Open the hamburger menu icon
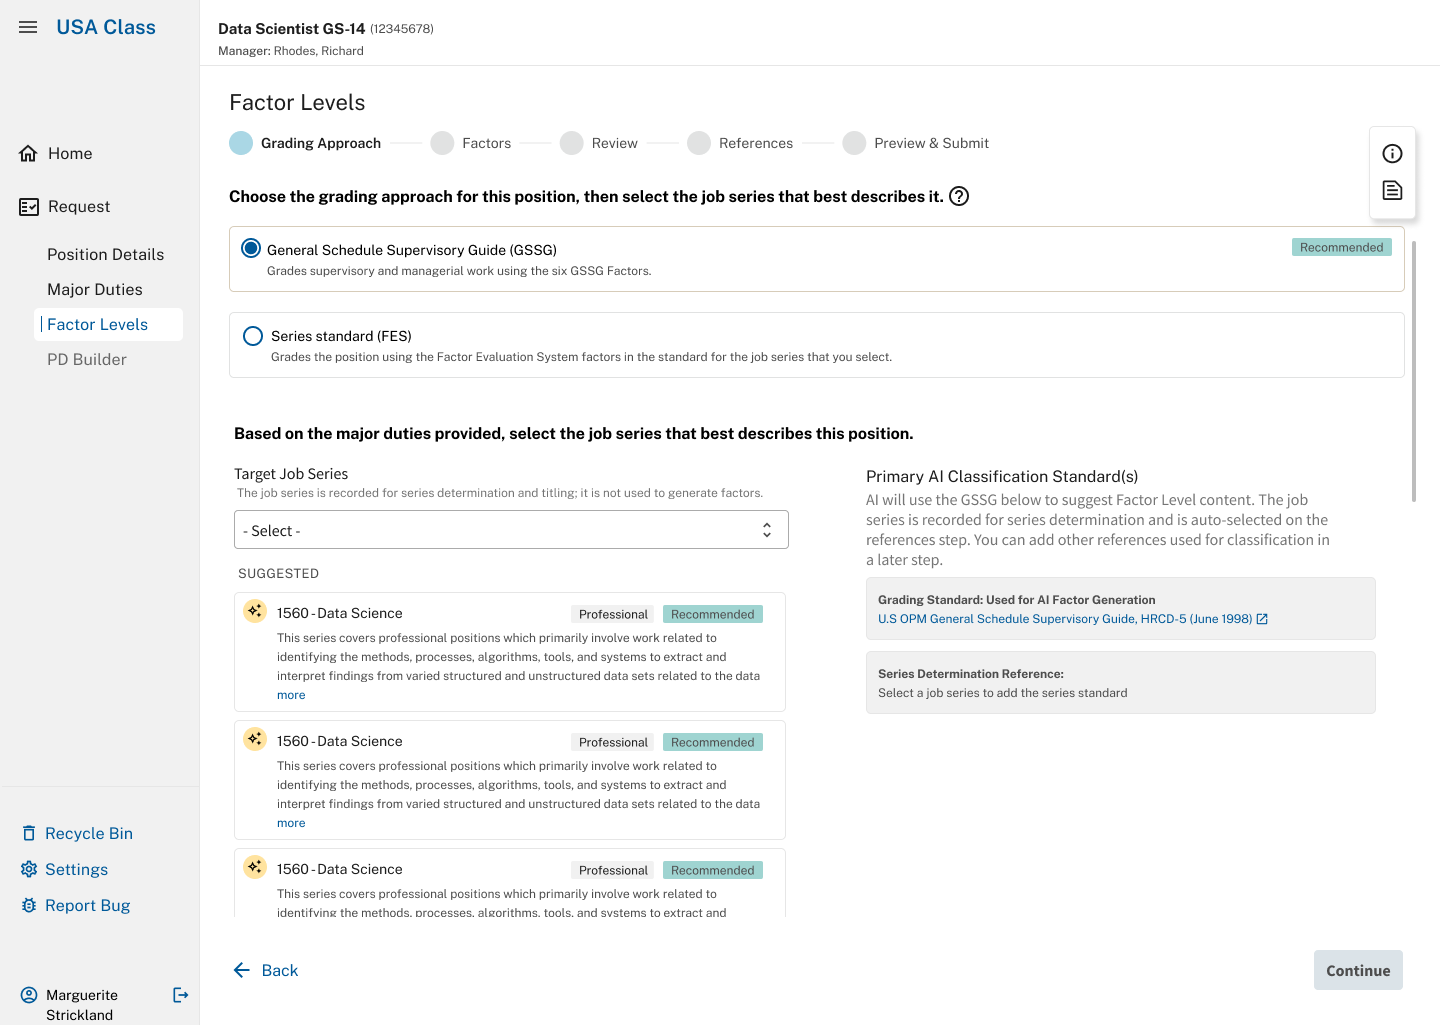The image size is (1440, 1026). click(x=28, y=27)
